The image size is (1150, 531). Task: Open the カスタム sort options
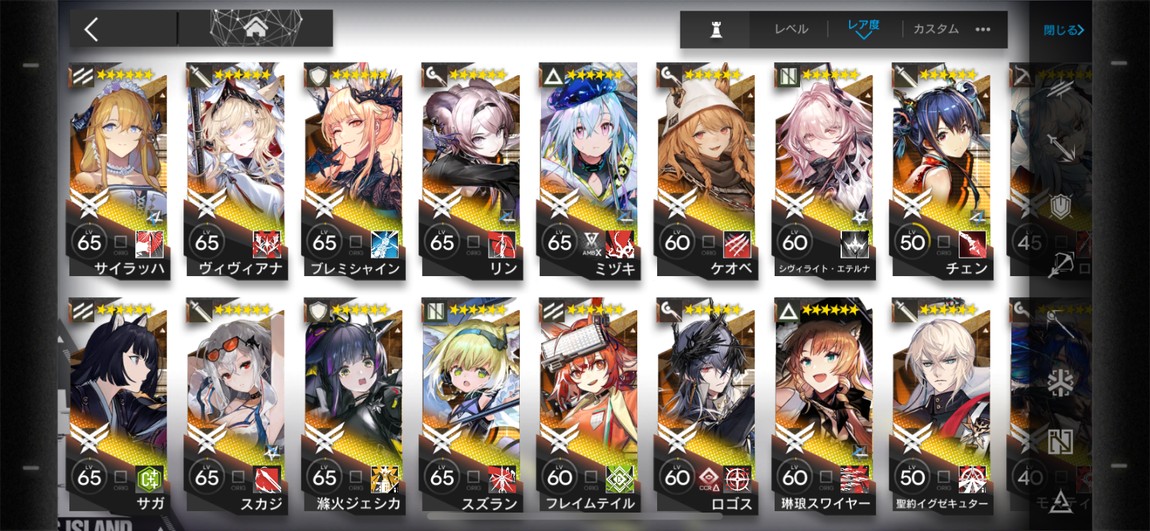[936, 29]
